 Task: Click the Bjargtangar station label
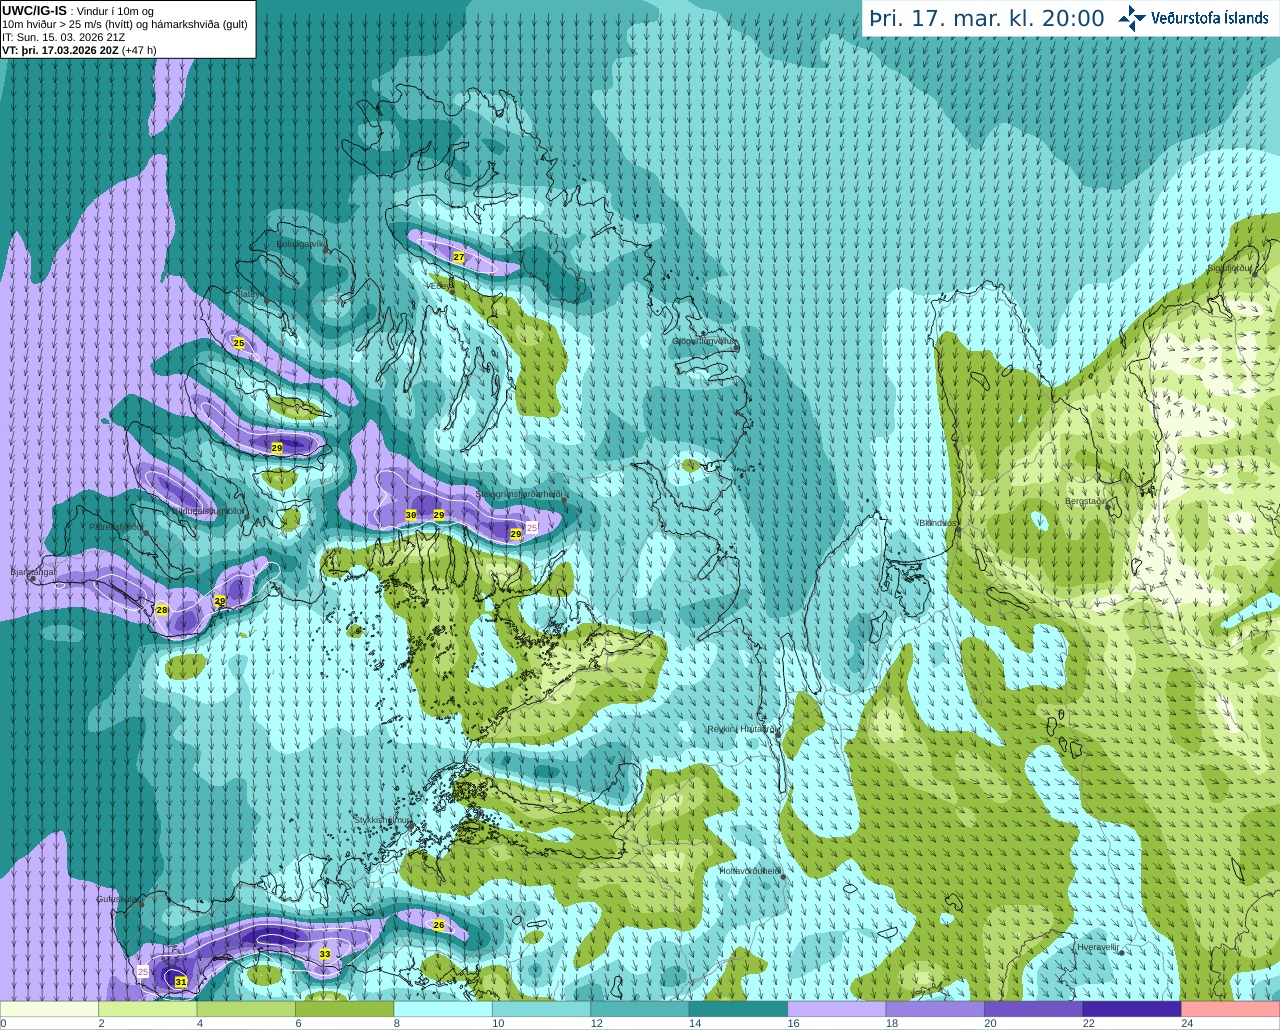(33, 572)
